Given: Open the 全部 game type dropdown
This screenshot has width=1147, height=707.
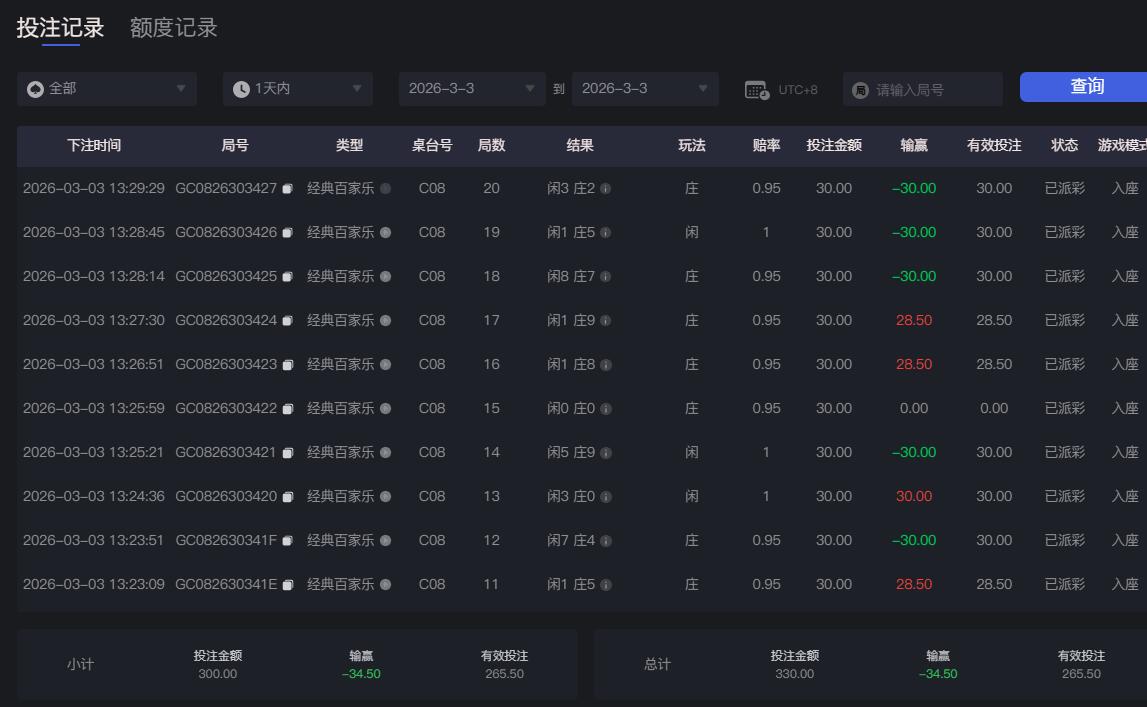Looking at the screenshot, I should click(x=105, y=88).
